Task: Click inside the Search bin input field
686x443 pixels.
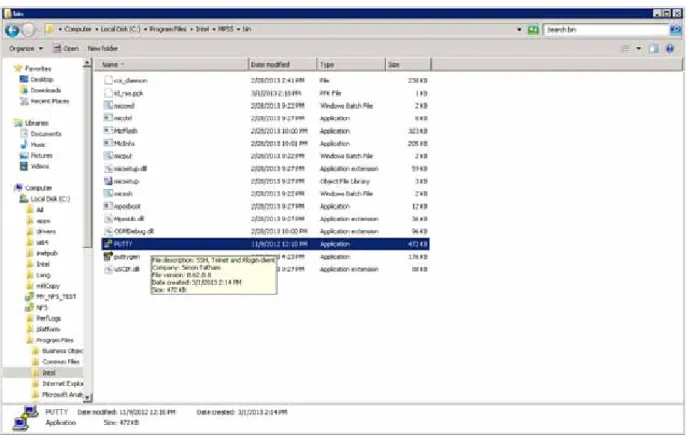Action: 606,30
